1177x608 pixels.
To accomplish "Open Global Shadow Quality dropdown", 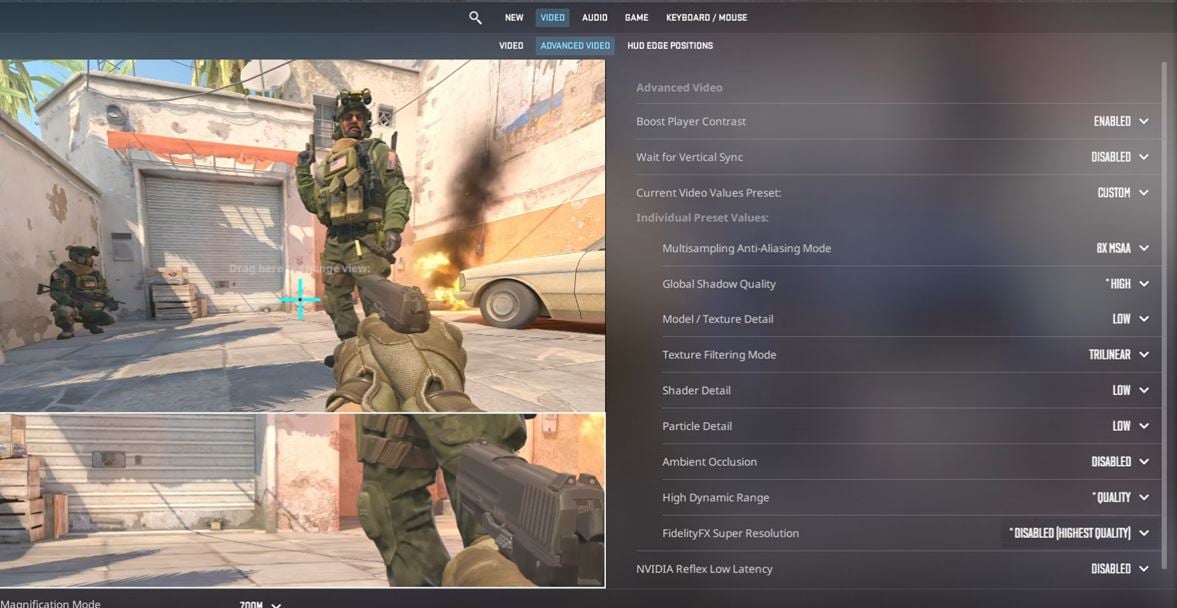I will coord(1127,284).
